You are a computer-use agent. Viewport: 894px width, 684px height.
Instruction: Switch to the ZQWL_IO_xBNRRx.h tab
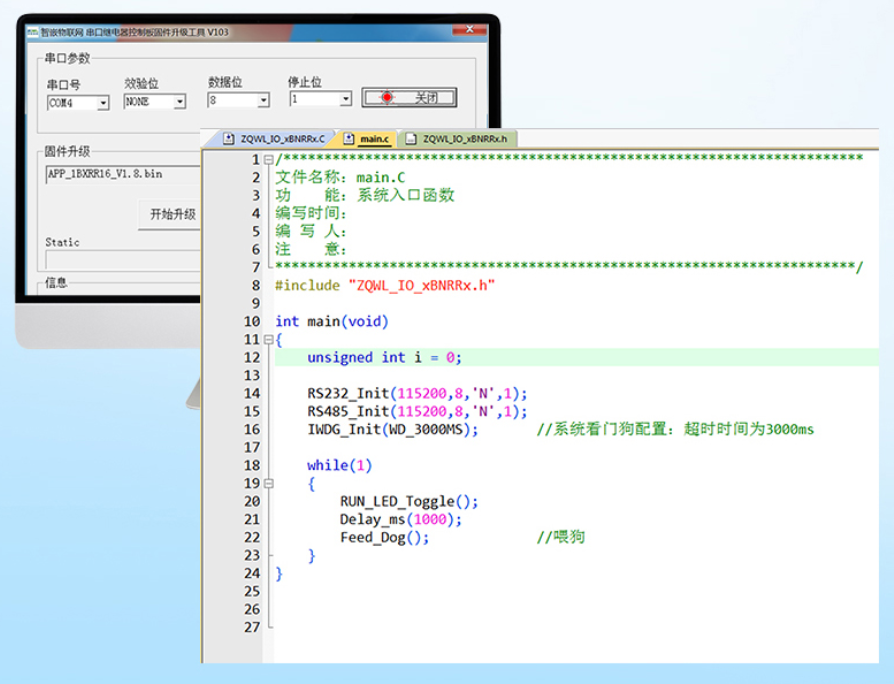click(x=464, y=139)
